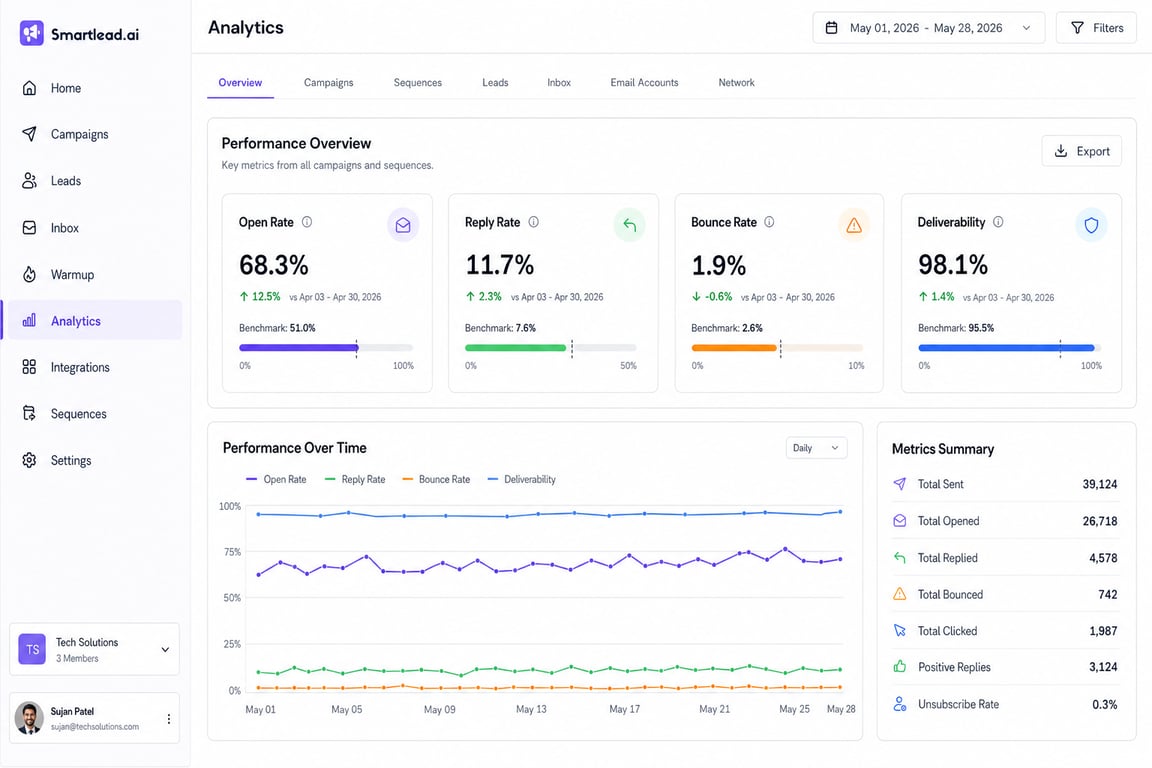Click the Metrics Summary heading
The image size is (1152, 768).
943,449
